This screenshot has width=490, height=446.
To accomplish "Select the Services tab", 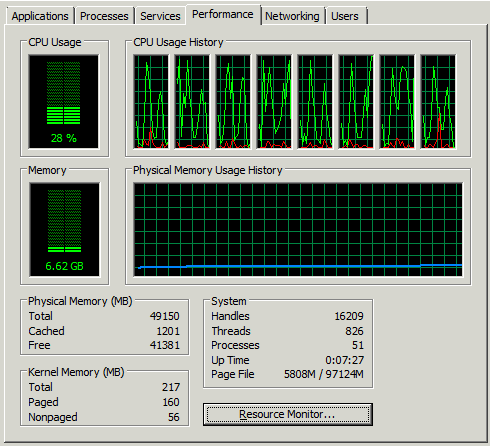I will (x=160, y=16).
